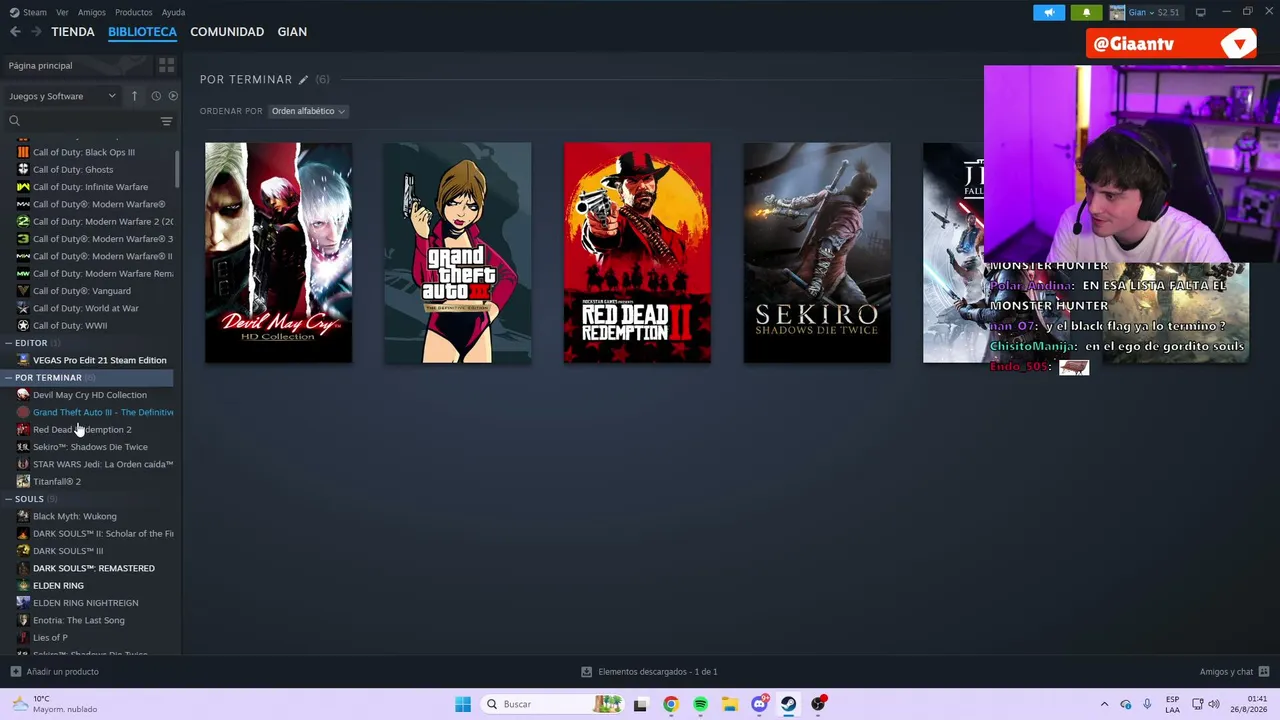Open advanced library filter options icon
Image resolution: width=1280 pixels, height=720 pixels.
coord(166,121)
